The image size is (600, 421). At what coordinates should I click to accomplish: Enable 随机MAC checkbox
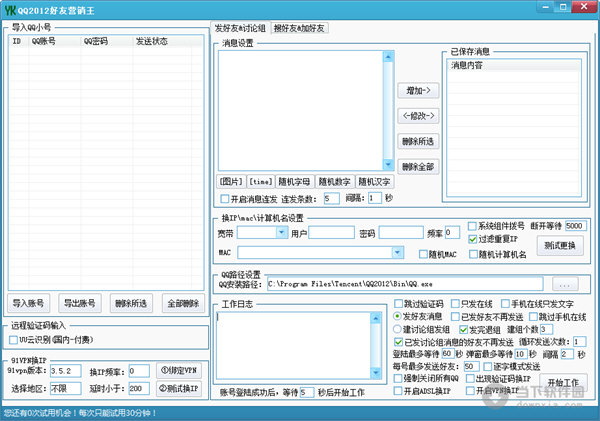coord(423,254)
